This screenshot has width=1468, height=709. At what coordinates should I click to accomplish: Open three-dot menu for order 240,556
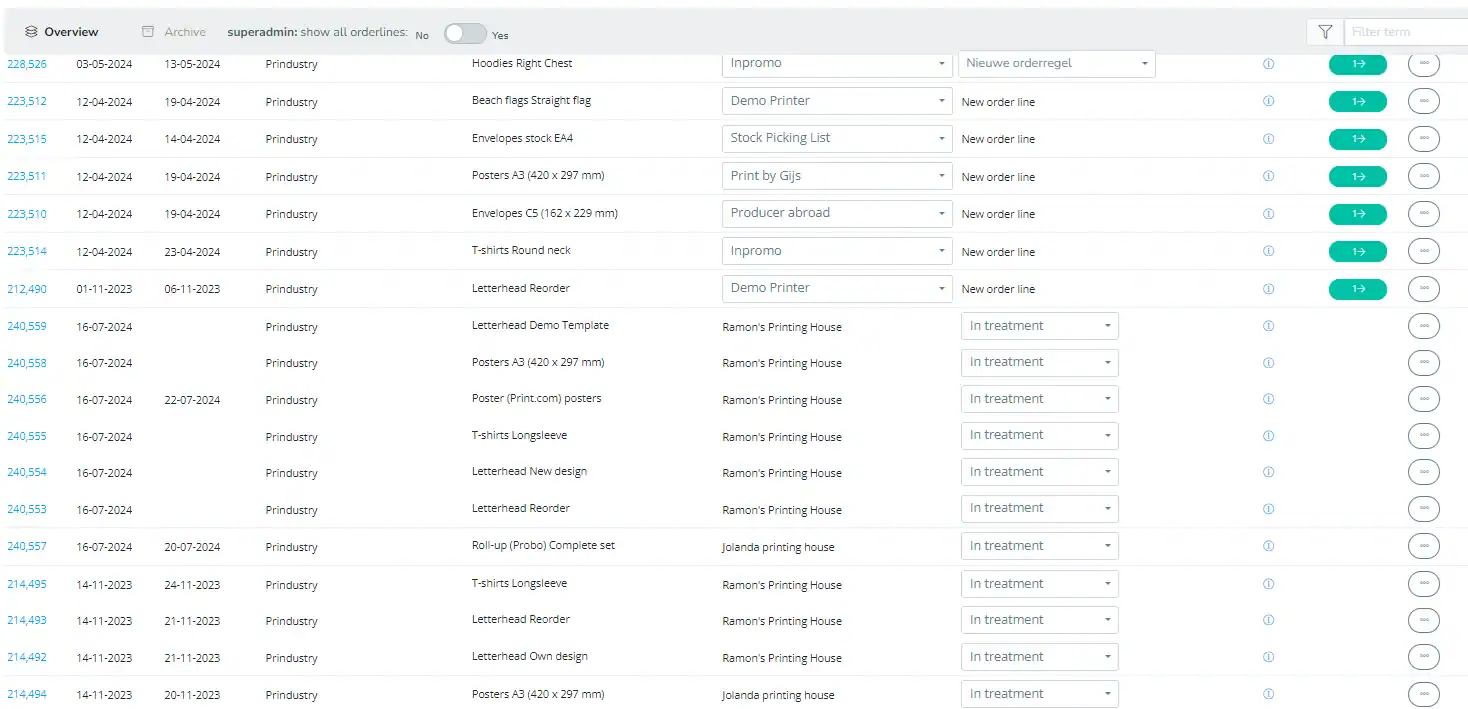tap(1424, 399)
